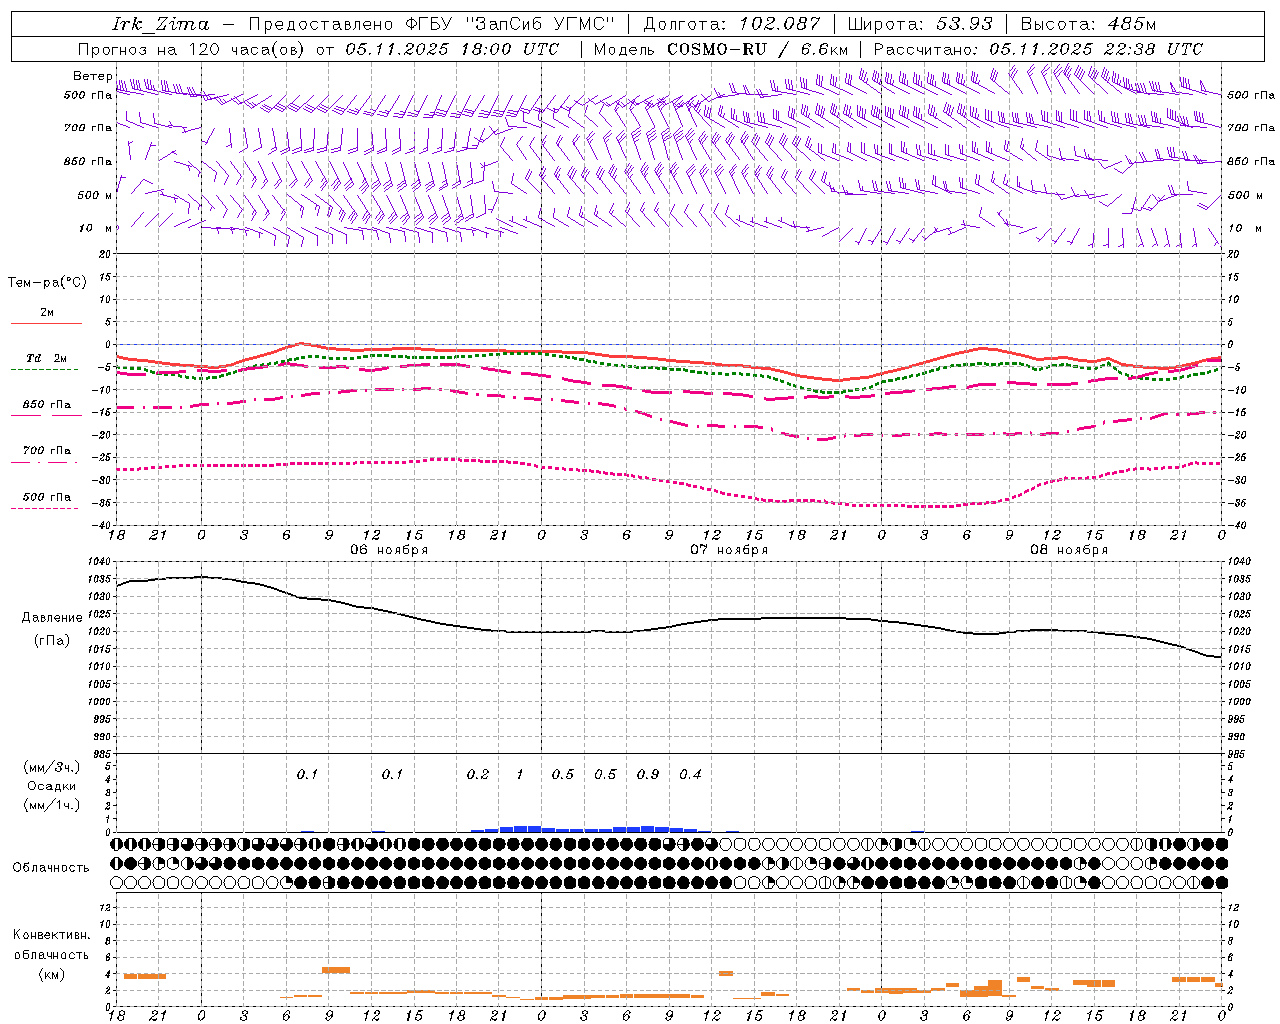This screenshot has height=1024, width=1280.
Task: Click the 0.2 precipitation amount value
Action: pyautogui.click(x=478, y=774)
